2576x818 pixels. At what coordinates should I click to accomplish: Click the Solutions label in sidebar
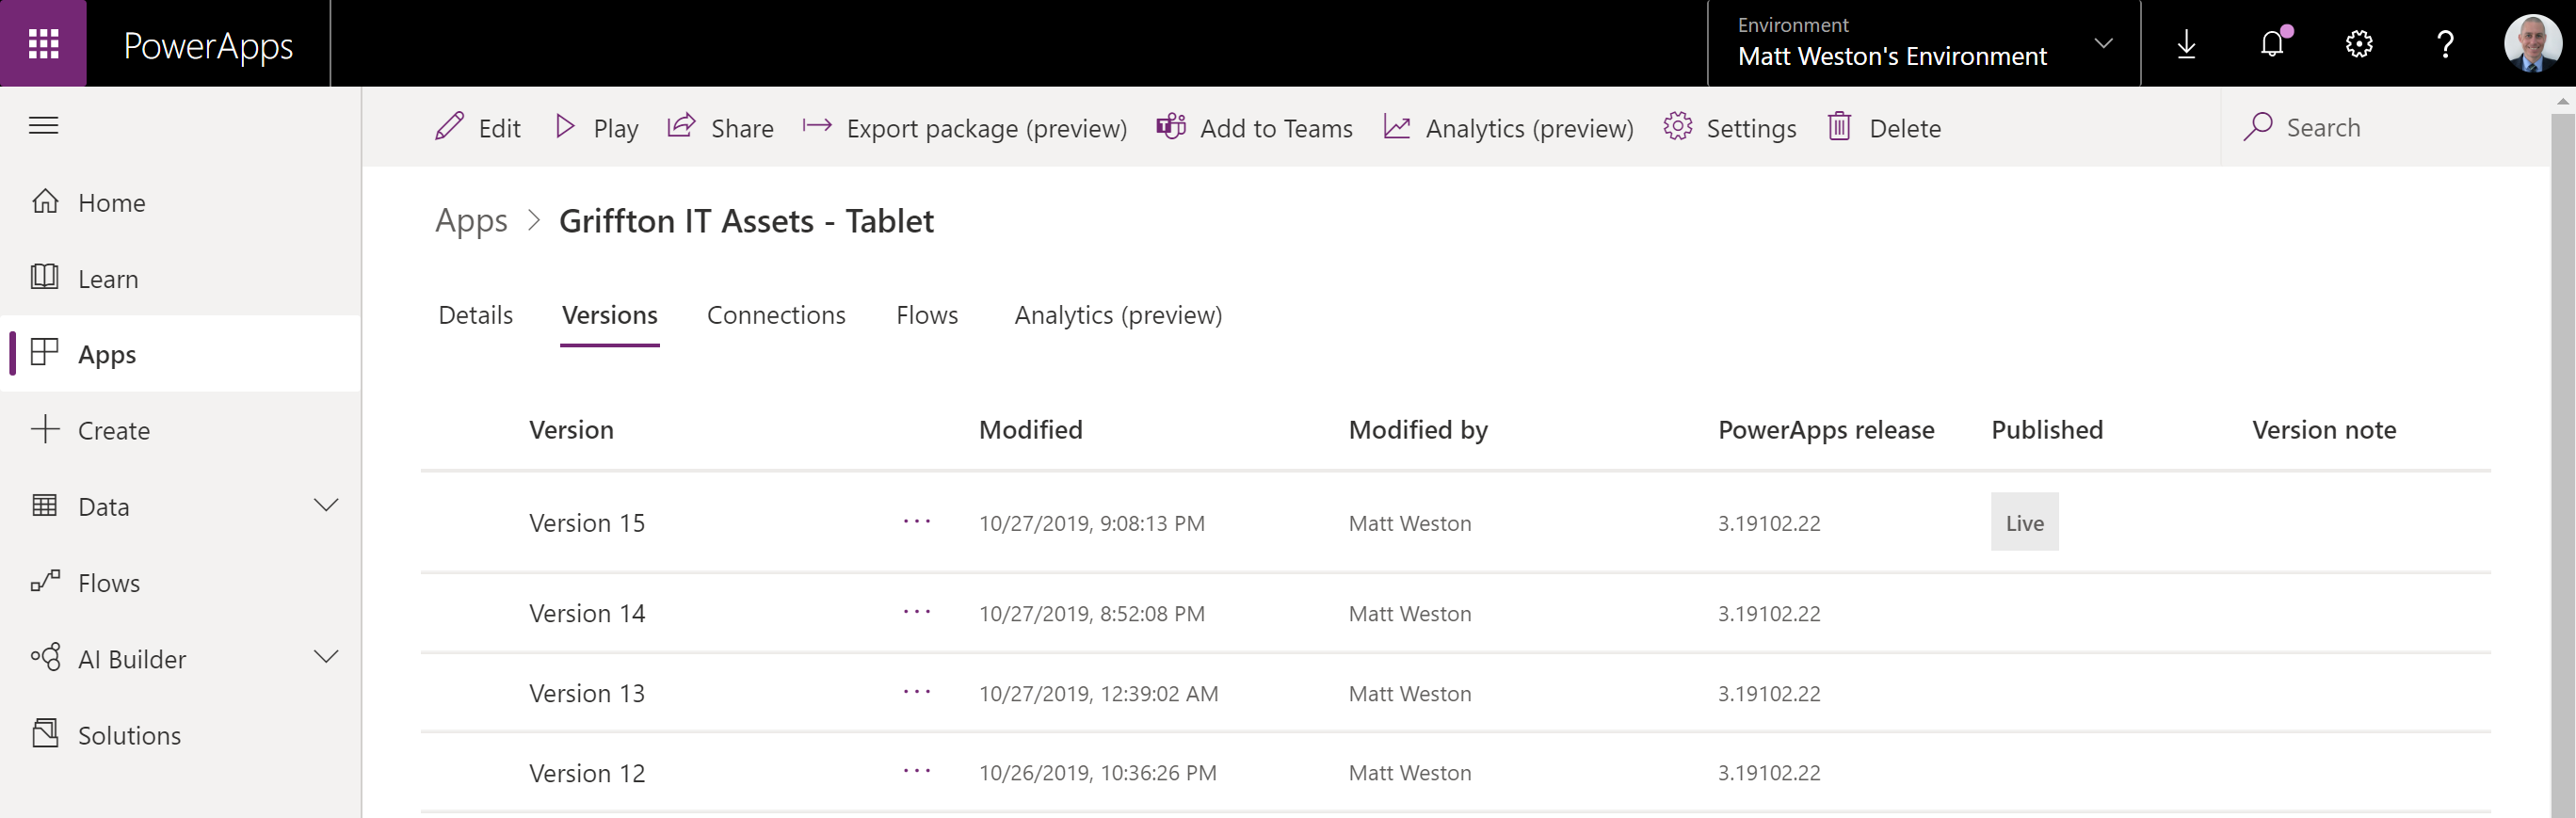click(129, 736)
